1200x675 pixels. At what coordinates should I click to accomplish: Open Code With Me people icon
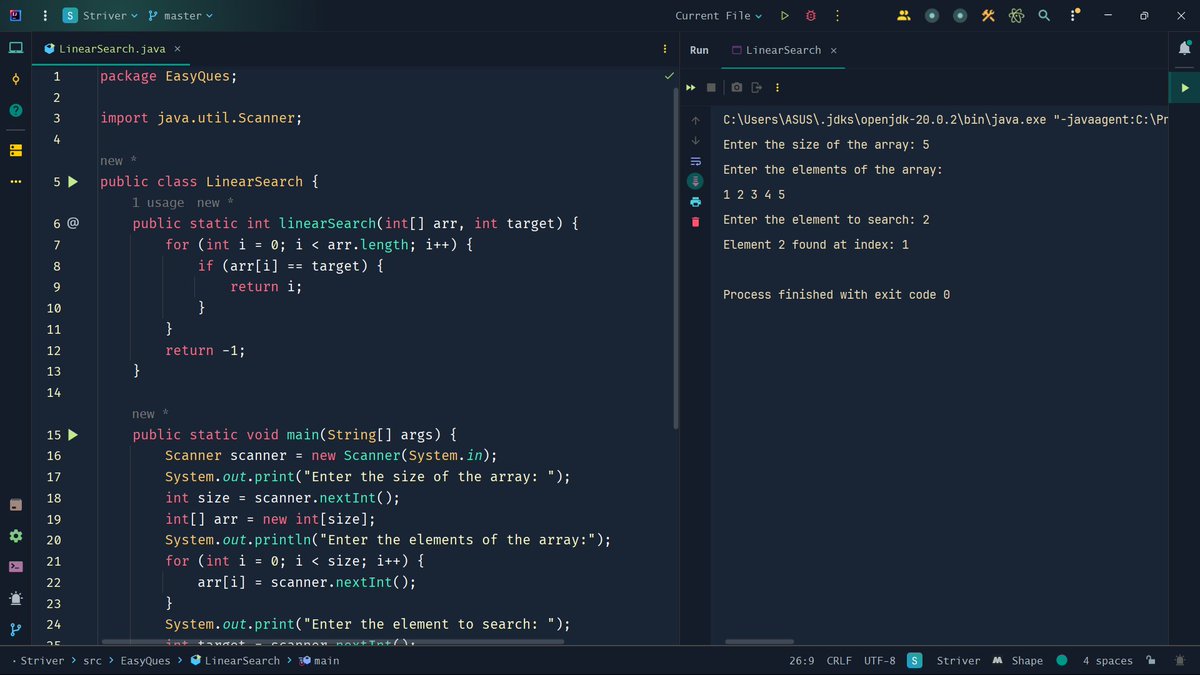pyautogui.click(x=904, y=16)
